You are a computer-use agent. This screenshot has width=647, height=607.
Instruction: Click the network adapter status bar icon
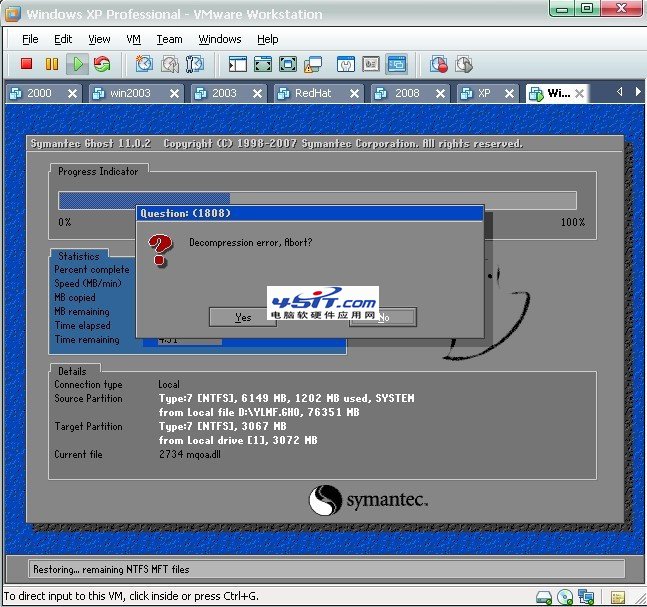586,597
